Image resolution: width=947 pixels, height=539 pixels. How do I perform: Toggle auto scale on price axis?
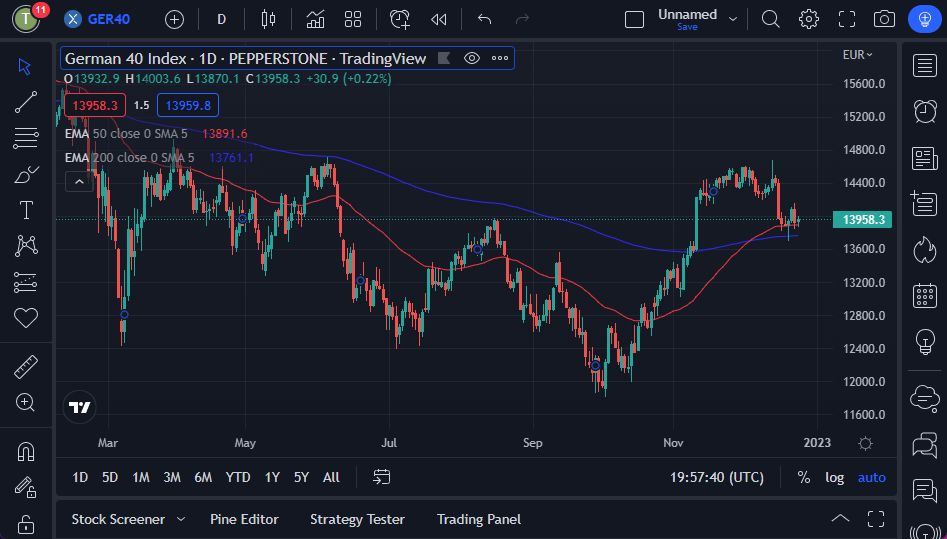[x=871, y=477]
